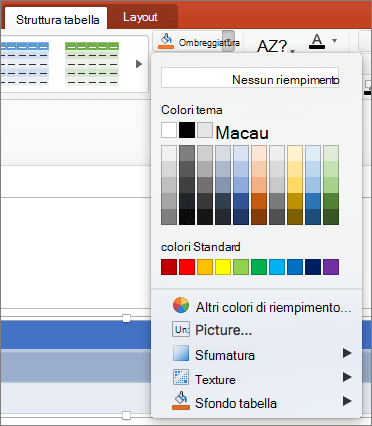Expand Sfumatura submenu arrow
The width and height of the screenshot is (372, 426).
click(347, 353)
